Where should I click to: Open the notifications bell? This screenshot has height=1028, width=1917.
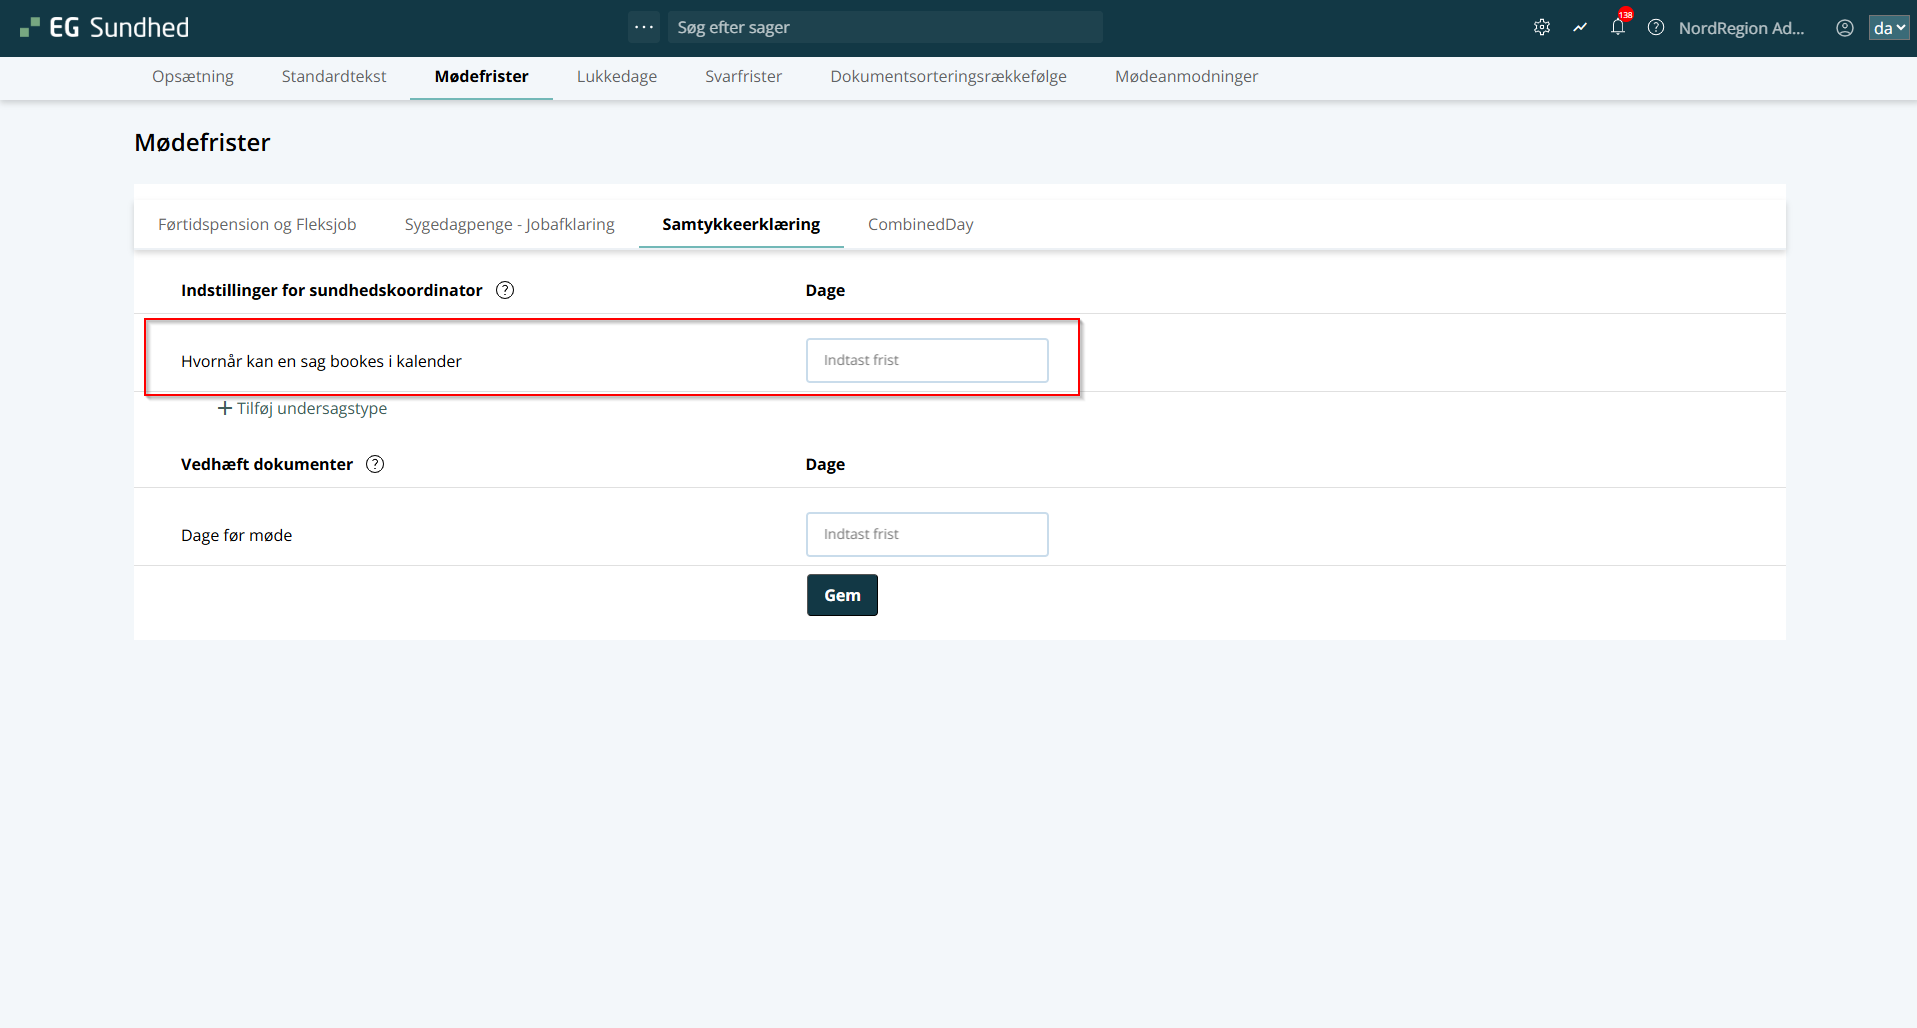pos(1617,28)
